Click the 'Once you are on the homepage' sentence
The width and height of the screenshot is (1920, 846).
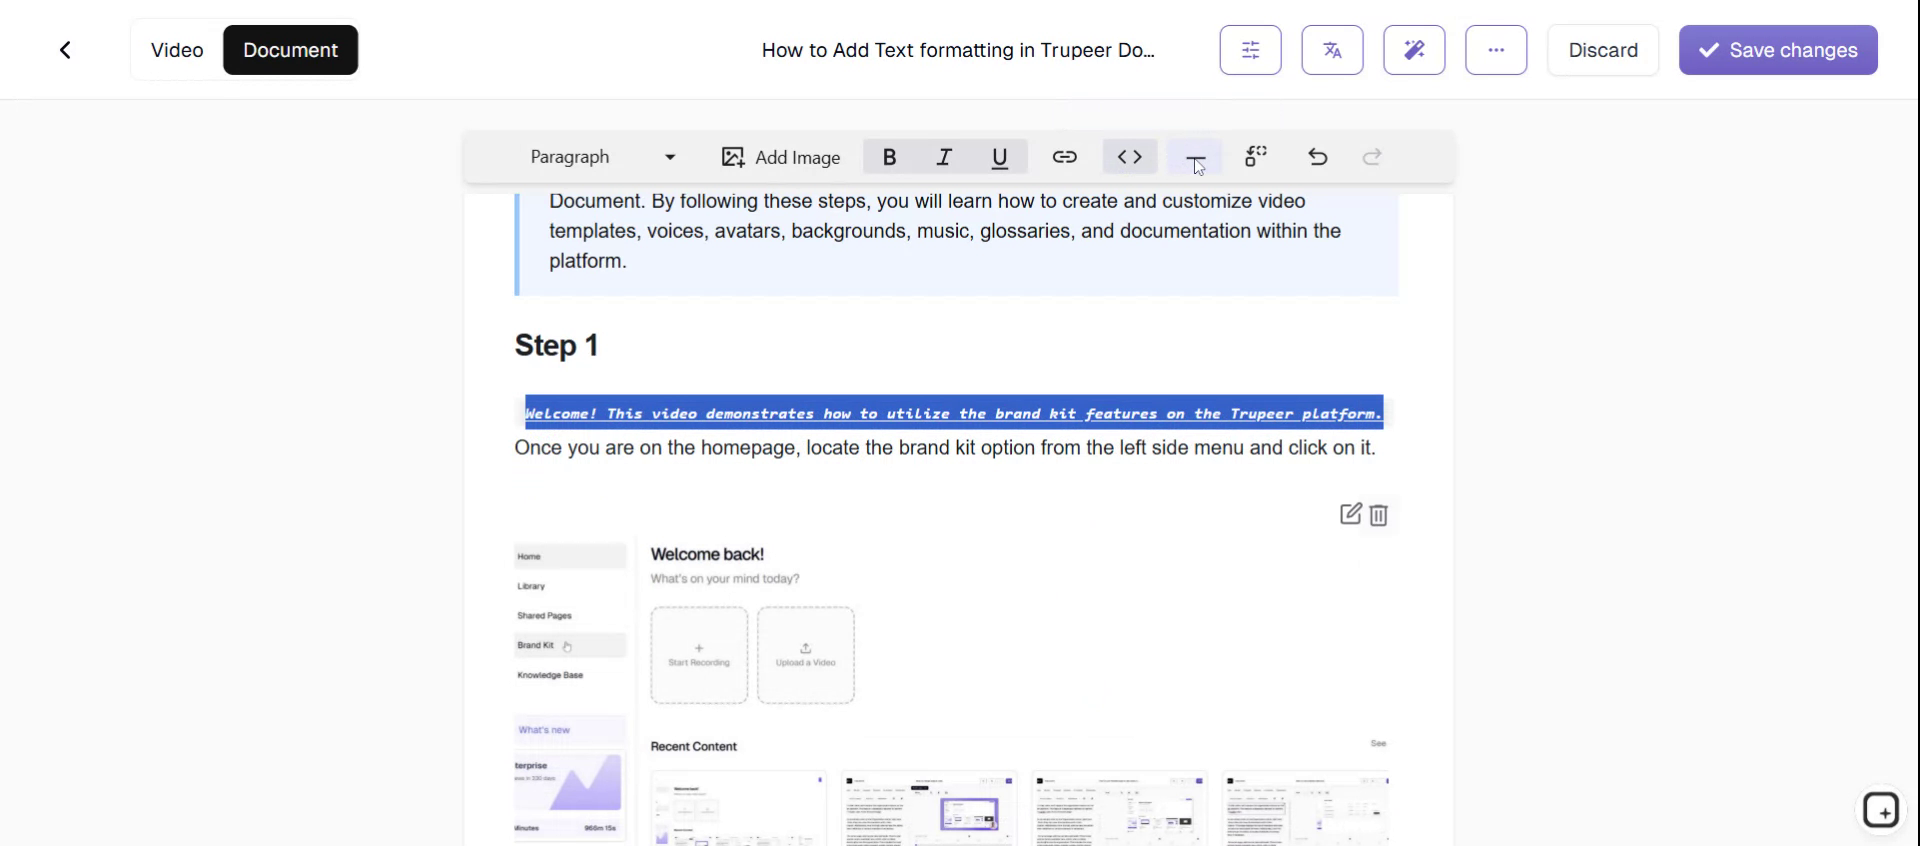click(x=945, y=448)
